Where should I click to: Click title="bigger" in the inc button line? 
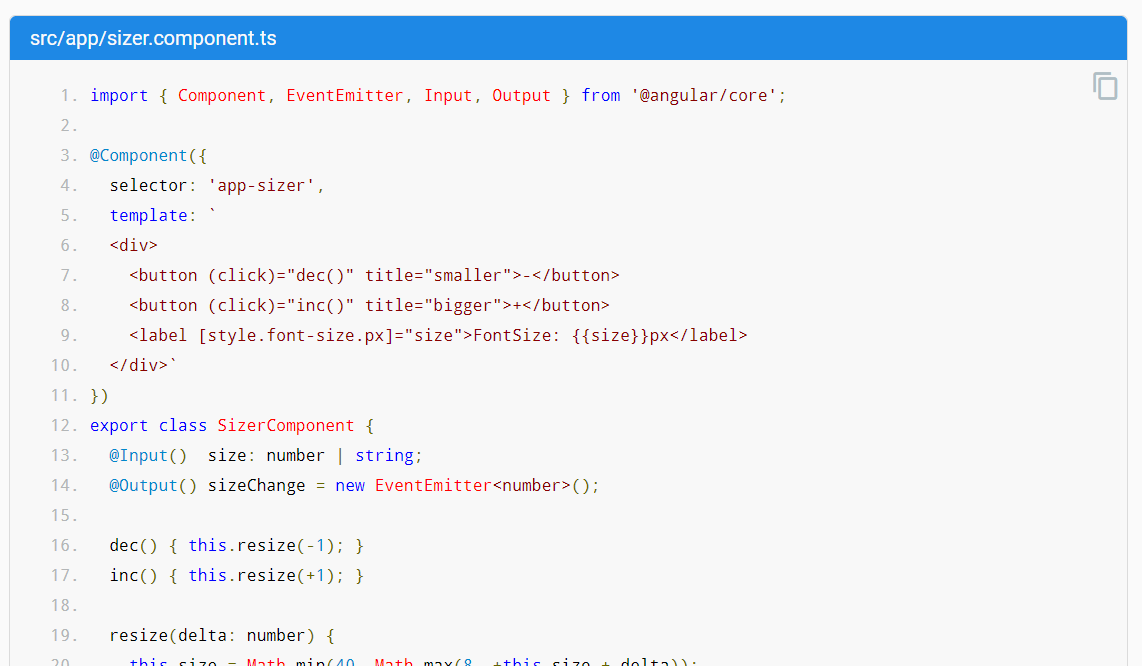433,305
